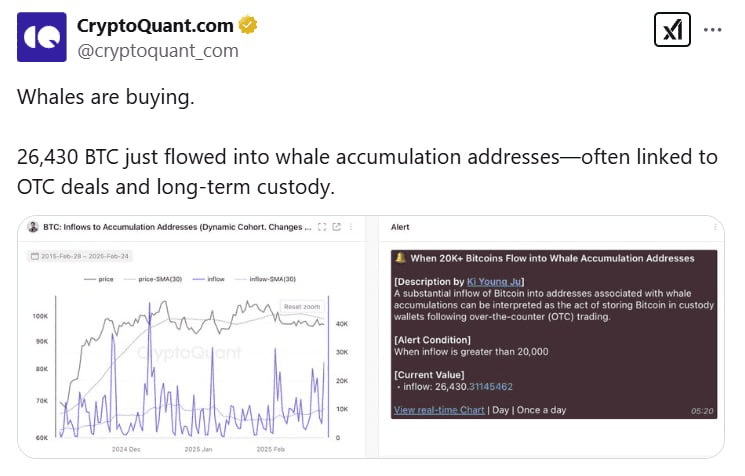
Task: Open the CryptoQuant profile avatar
Action: (42, 37)
